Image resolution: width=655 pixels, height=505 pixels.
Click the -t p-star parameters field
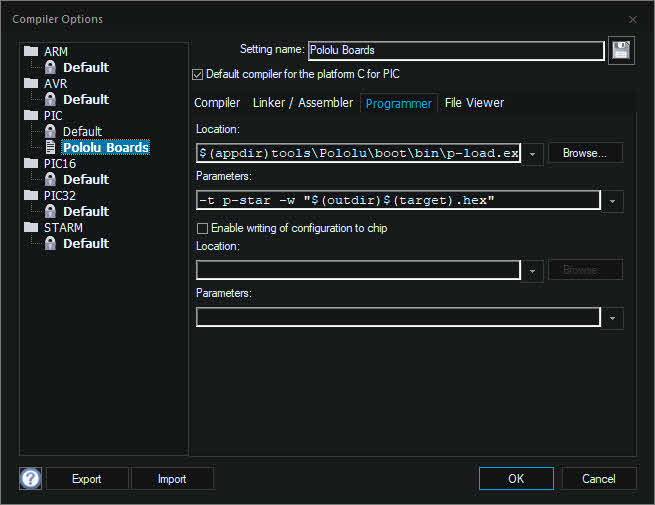tap(398, 200)
